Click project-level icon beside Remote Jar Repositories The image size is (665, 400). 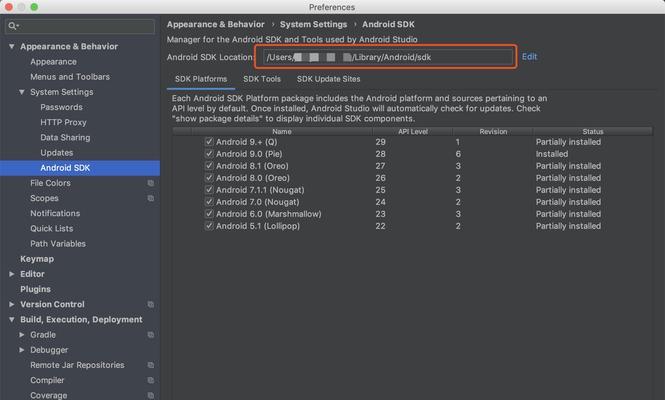click(151, 365)
